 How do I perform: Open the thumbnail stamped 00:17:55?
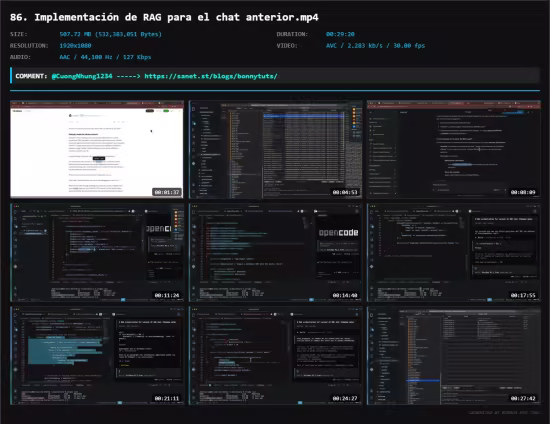[x=454, y=253]
